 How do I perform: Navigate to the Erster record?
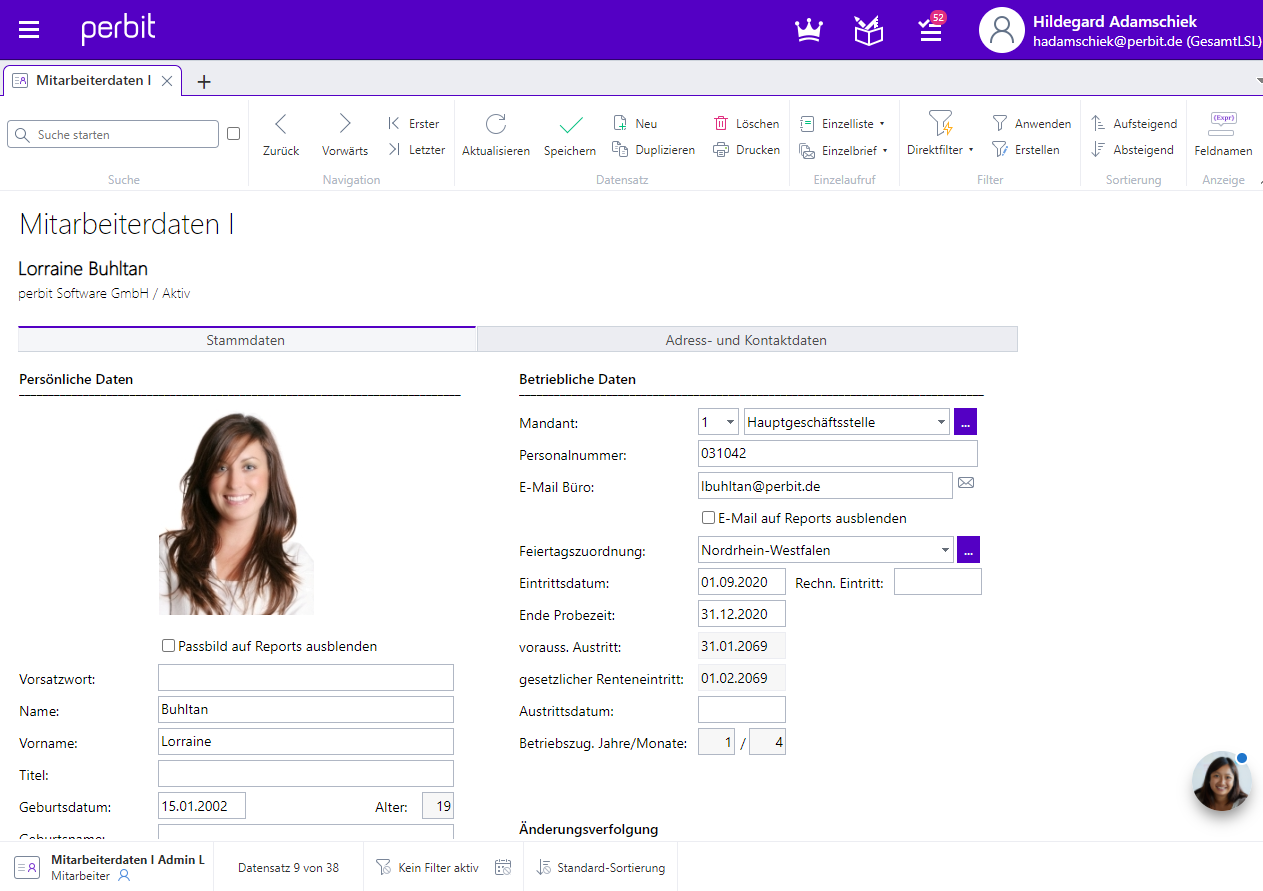[x=414, y=123]
